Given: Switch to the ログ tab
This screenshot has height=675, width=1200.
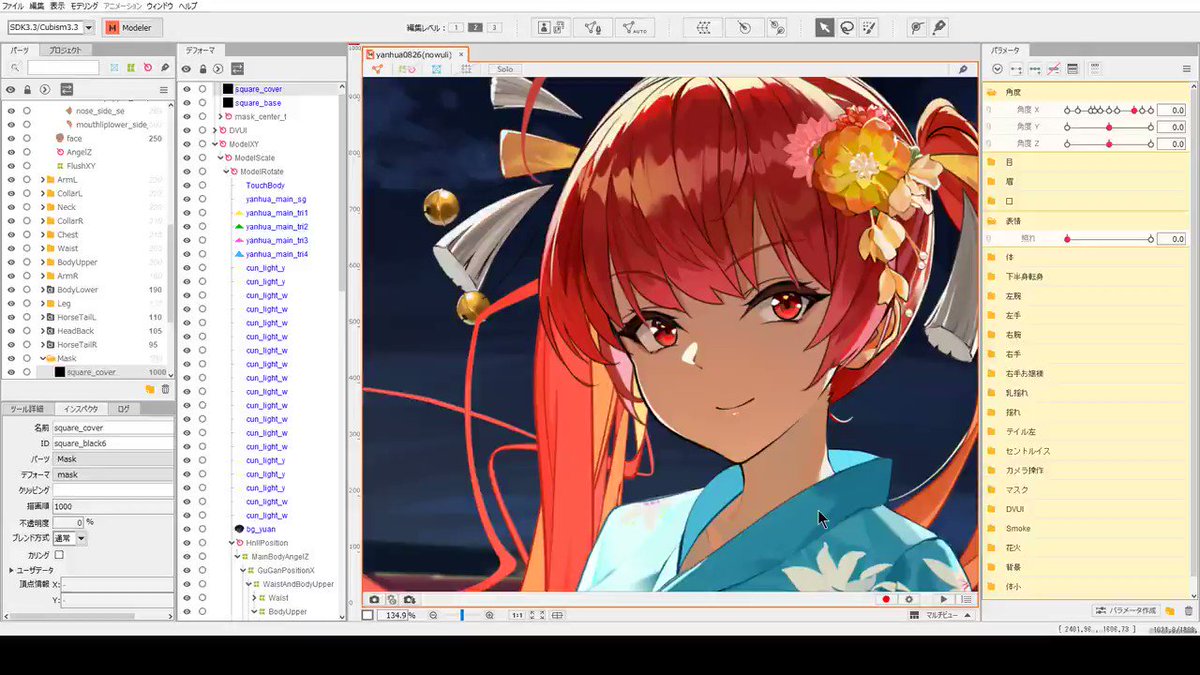Looking at the screenshot, I should (x=123, y=409).
